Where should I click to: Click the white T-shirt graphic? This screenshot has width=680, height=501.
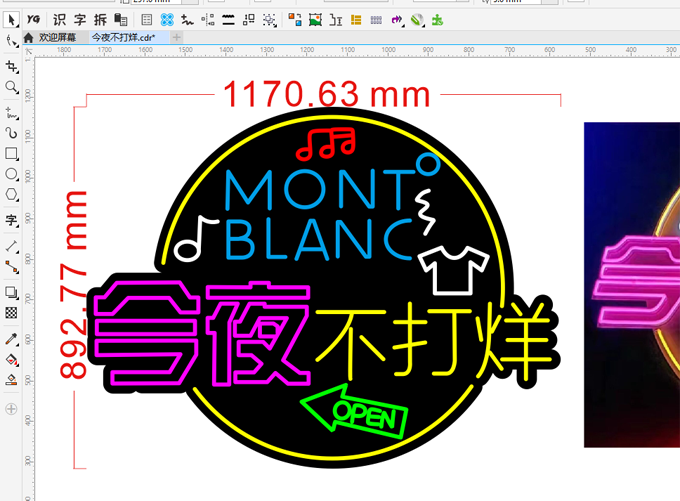coord(454,270)
